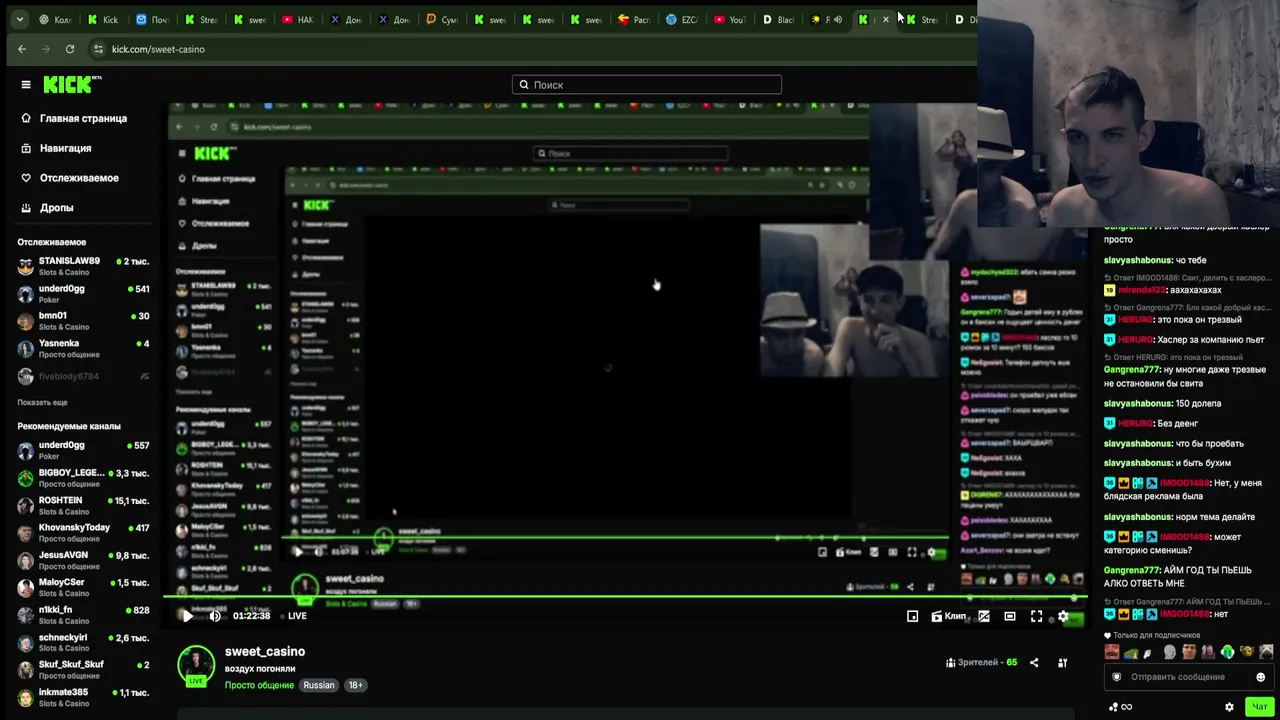Open the stream info settings icon beside share
Screen dimensions: 1280x720
tap(1063, 662)
